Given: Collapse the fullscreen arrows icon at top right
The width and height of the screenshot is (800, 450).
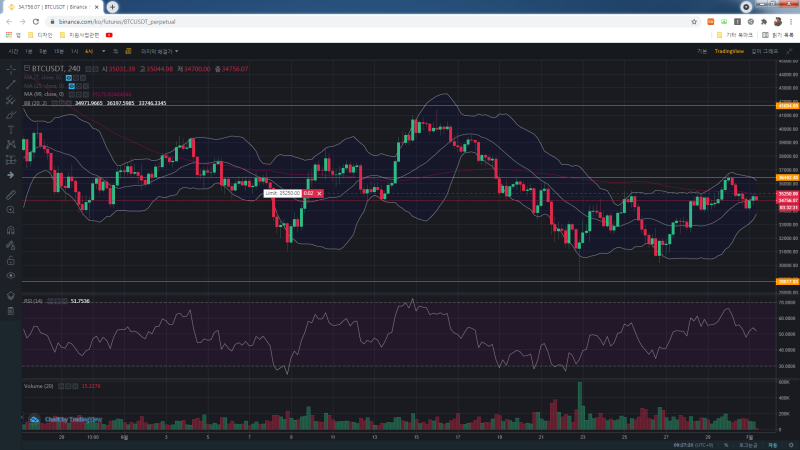Looking at the screenshot, I should tap(789, 51).
